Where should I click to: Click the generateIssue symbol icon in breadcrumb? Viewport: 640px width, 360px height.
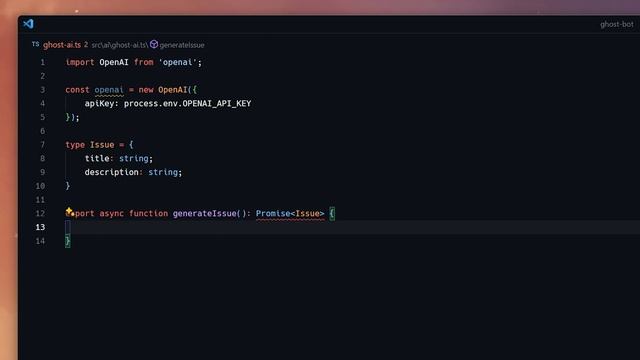[154, 44]
